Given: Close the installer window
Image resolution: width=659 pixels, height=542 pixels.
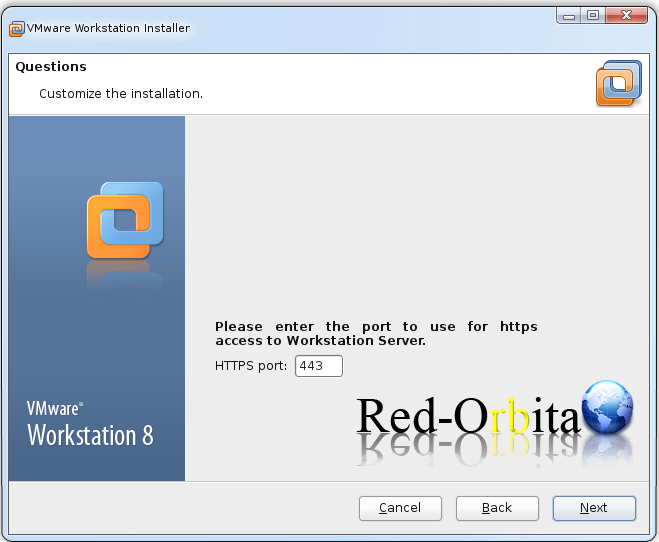Looking at the screenshot, I should coord(626,16).
